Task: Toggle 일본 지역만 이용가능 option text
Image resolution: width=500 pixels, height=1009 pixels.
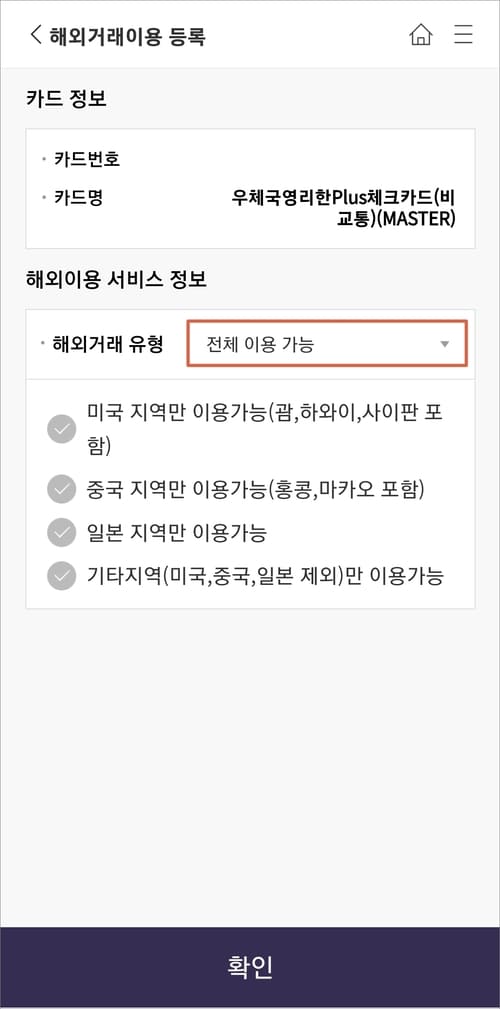Action: (176, 533)
